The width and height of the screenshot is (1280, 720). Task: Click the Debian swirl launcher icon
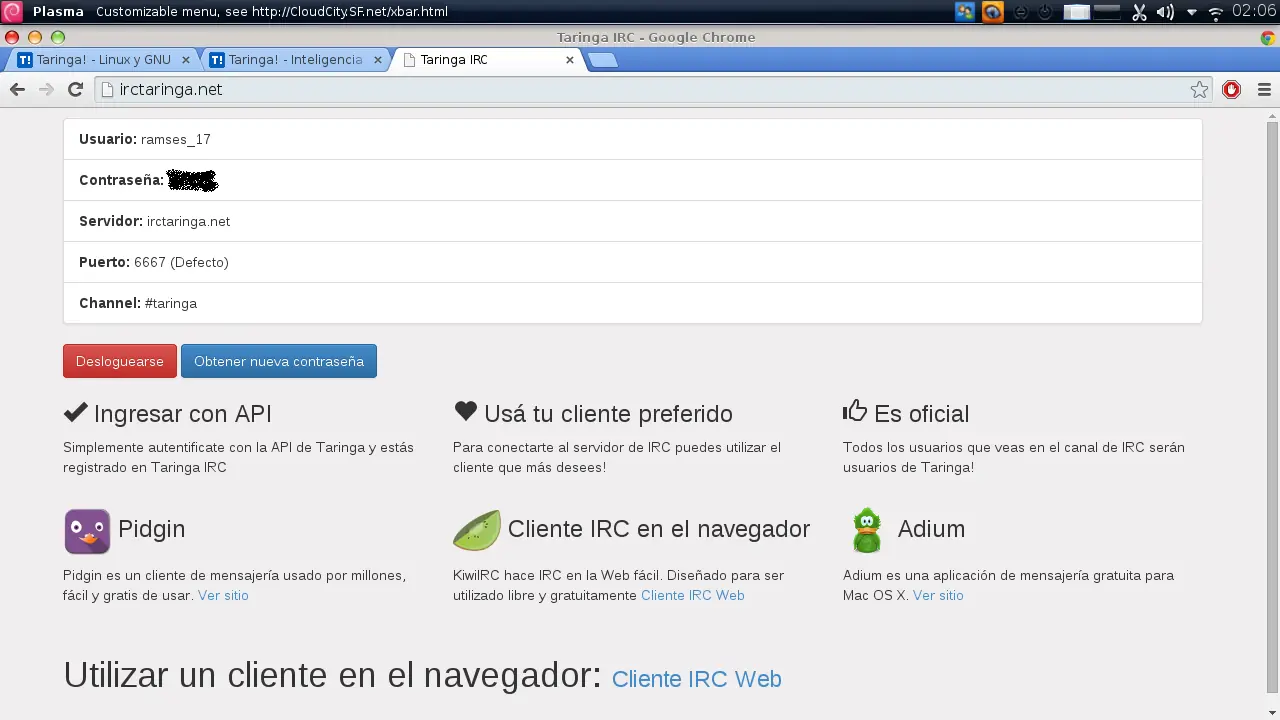coord(11,12)
